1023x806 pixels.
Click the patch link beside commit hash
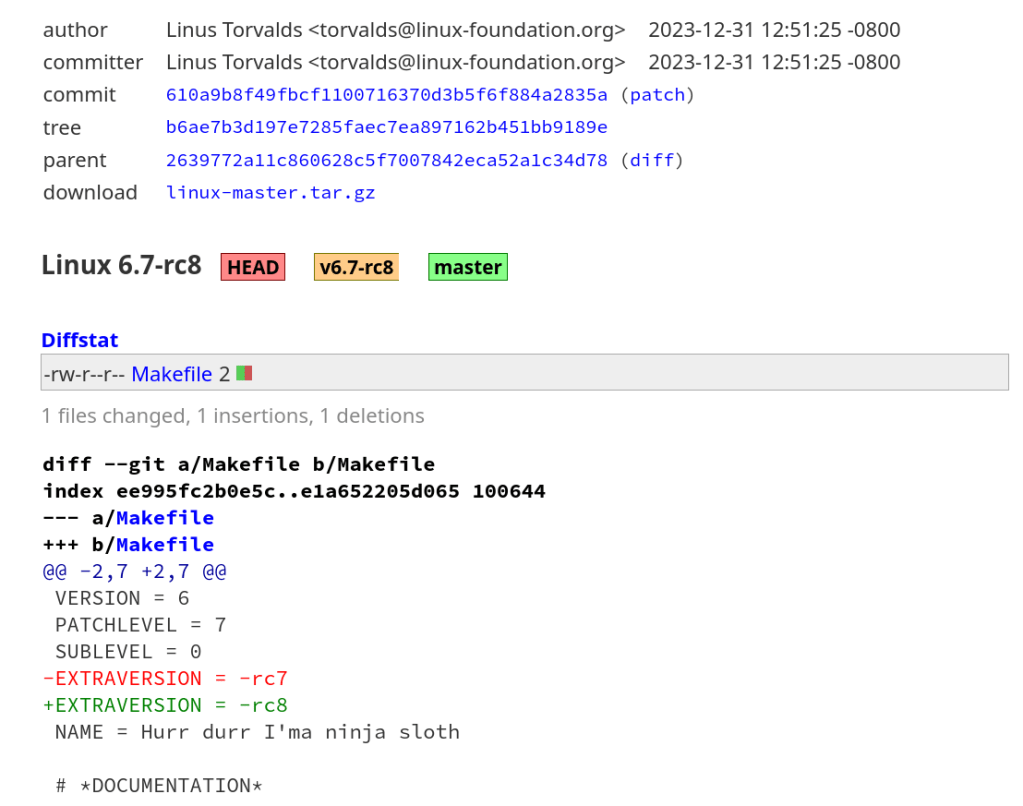657,95
